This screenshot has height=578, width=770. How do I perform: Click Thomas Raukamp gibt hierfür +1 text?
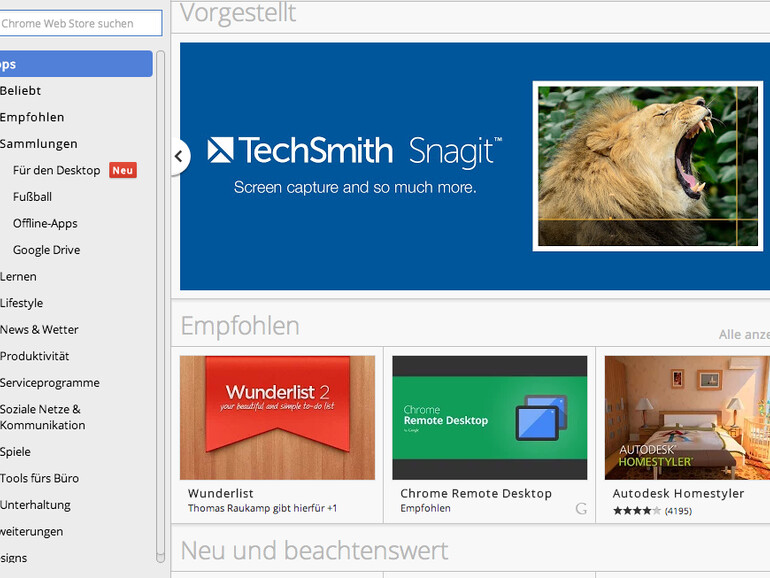click(x=262, y=508)
